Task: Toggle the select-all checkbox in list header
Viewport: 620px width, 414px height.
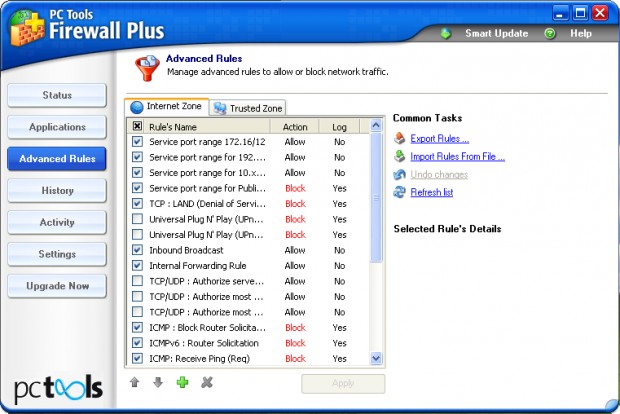Action: pos(137,126)
